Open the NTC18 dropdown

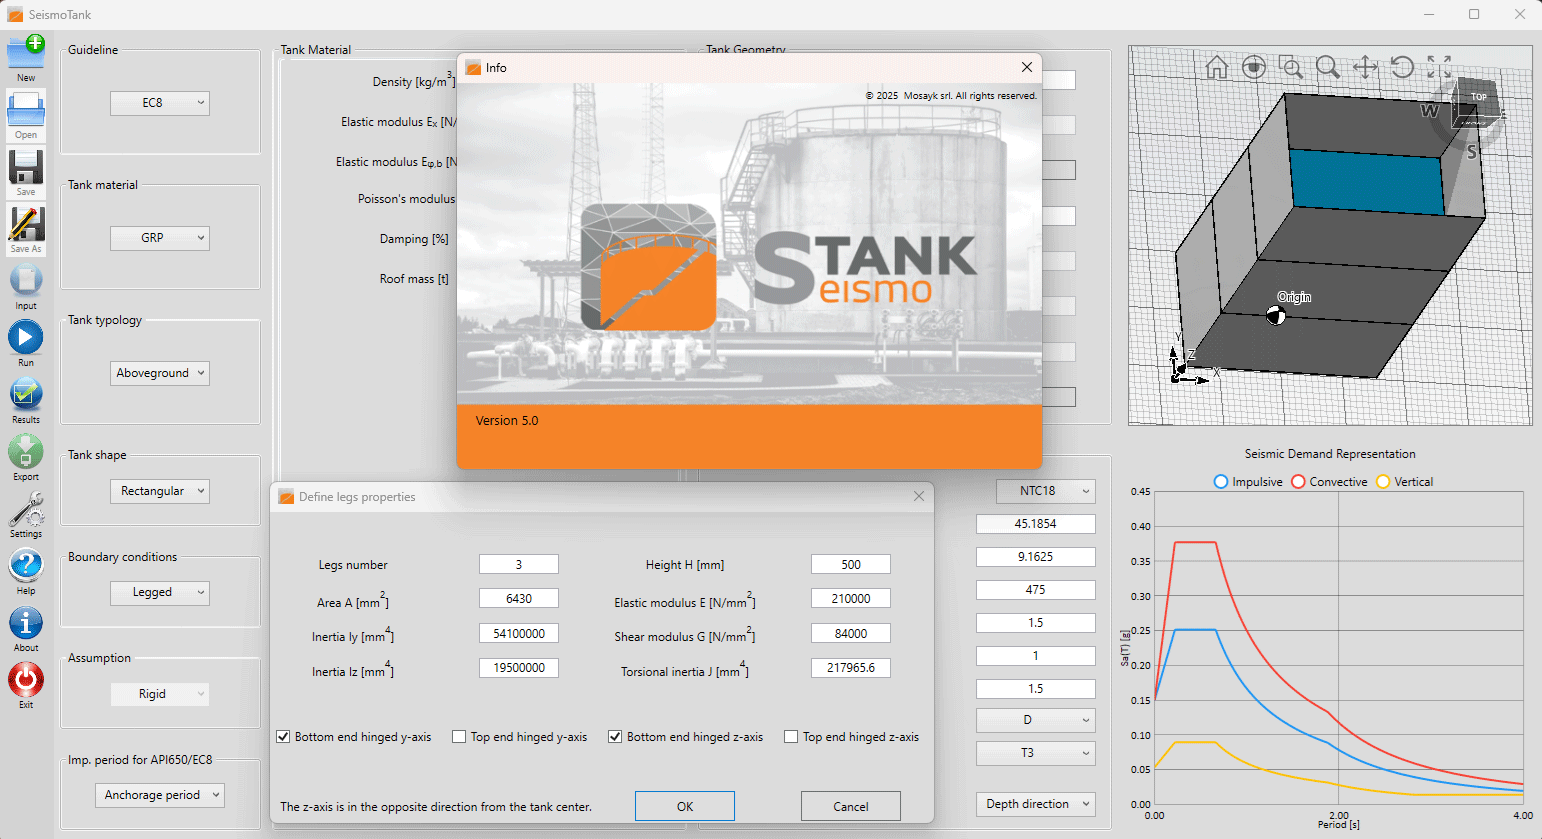(1045, 491)
